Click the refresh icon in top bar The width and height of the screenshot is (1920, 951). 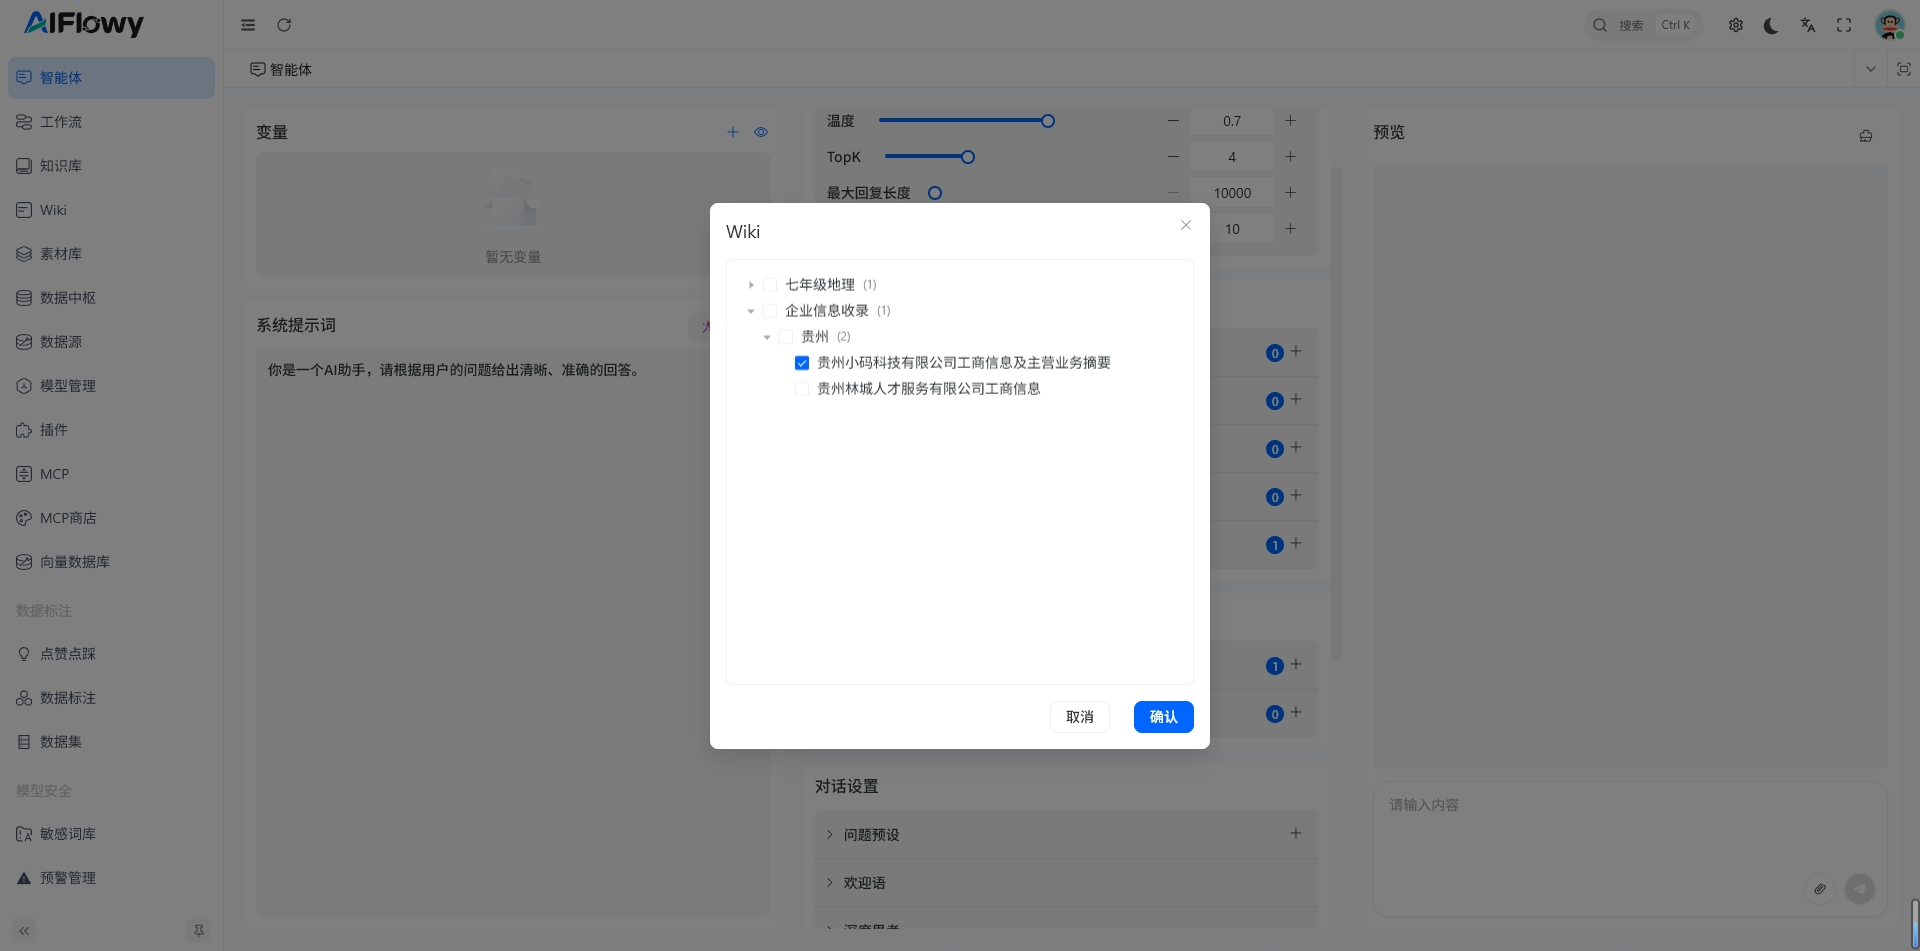point(284,25)
